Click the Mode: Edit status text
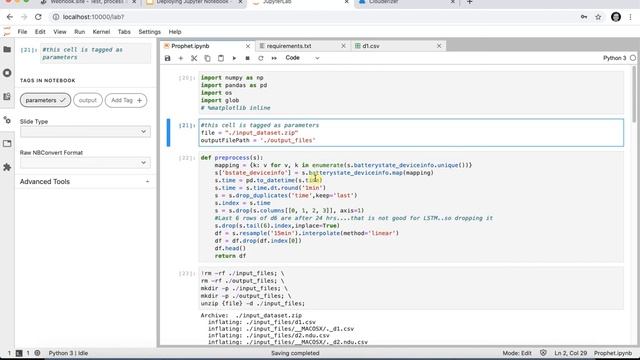This screenshot has height=360, width=640. (x=517, y=353)
